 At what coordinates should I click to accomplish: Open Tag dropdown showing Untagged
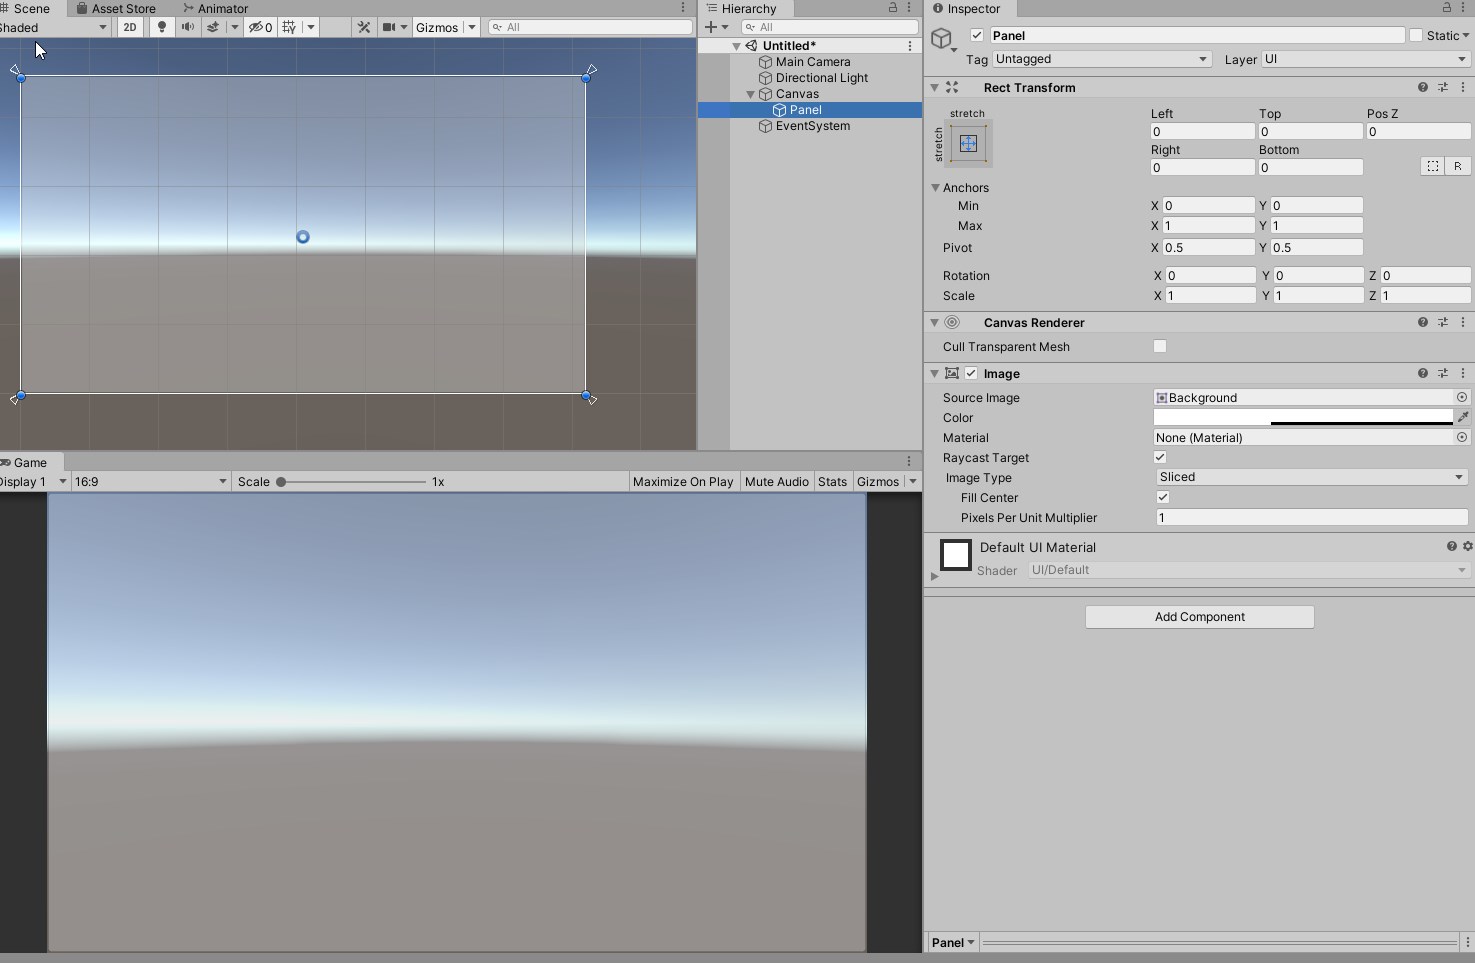[1102, 59]
